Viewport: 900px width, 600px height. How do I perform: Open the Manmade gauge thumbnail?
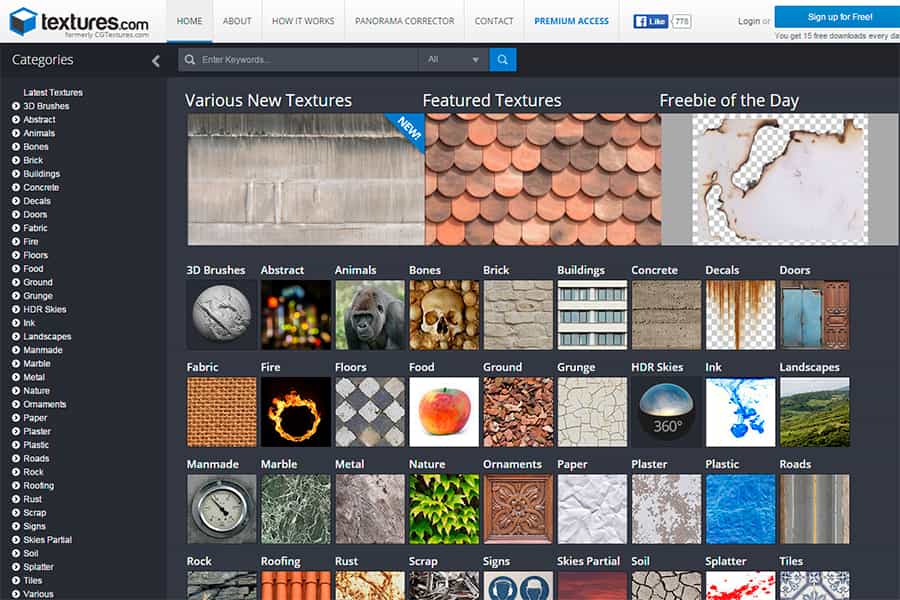(221, 509)
